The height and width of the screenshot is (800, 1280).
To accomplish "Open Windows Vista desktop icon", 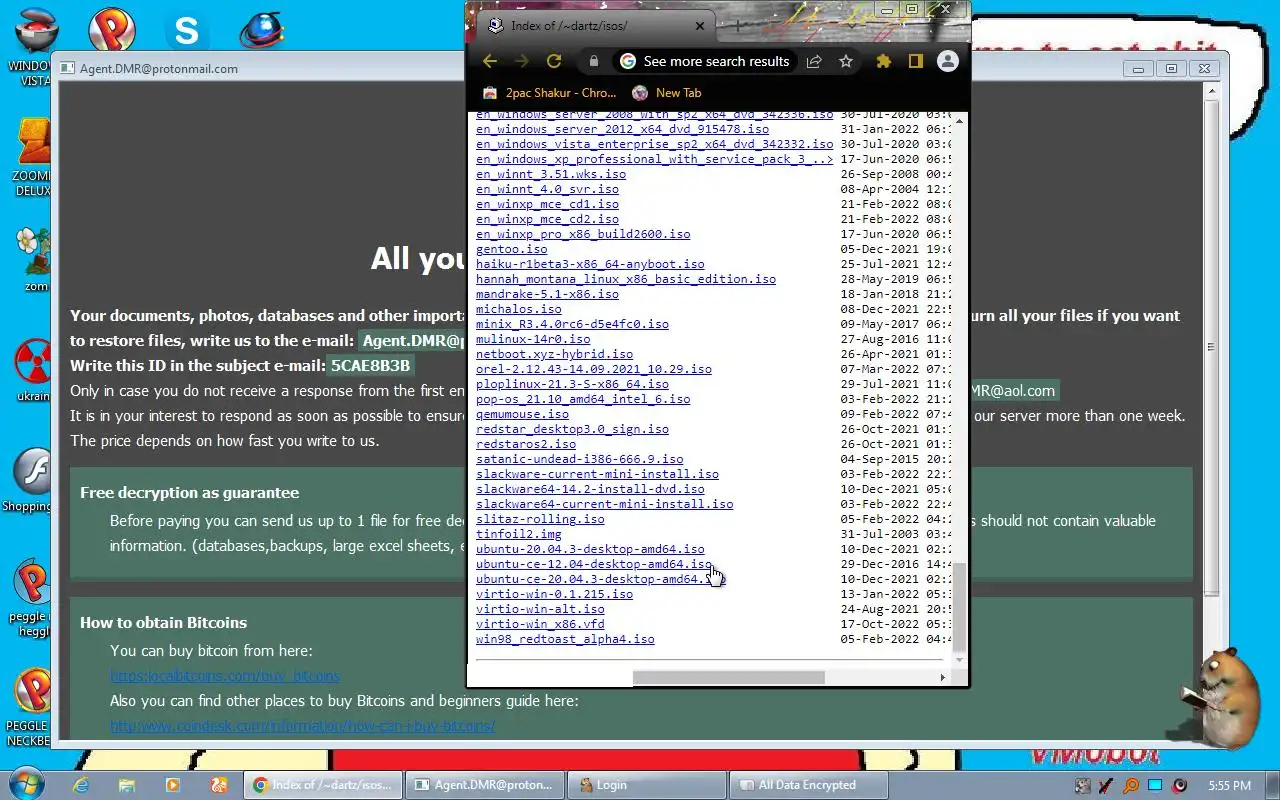I will 35,45.
